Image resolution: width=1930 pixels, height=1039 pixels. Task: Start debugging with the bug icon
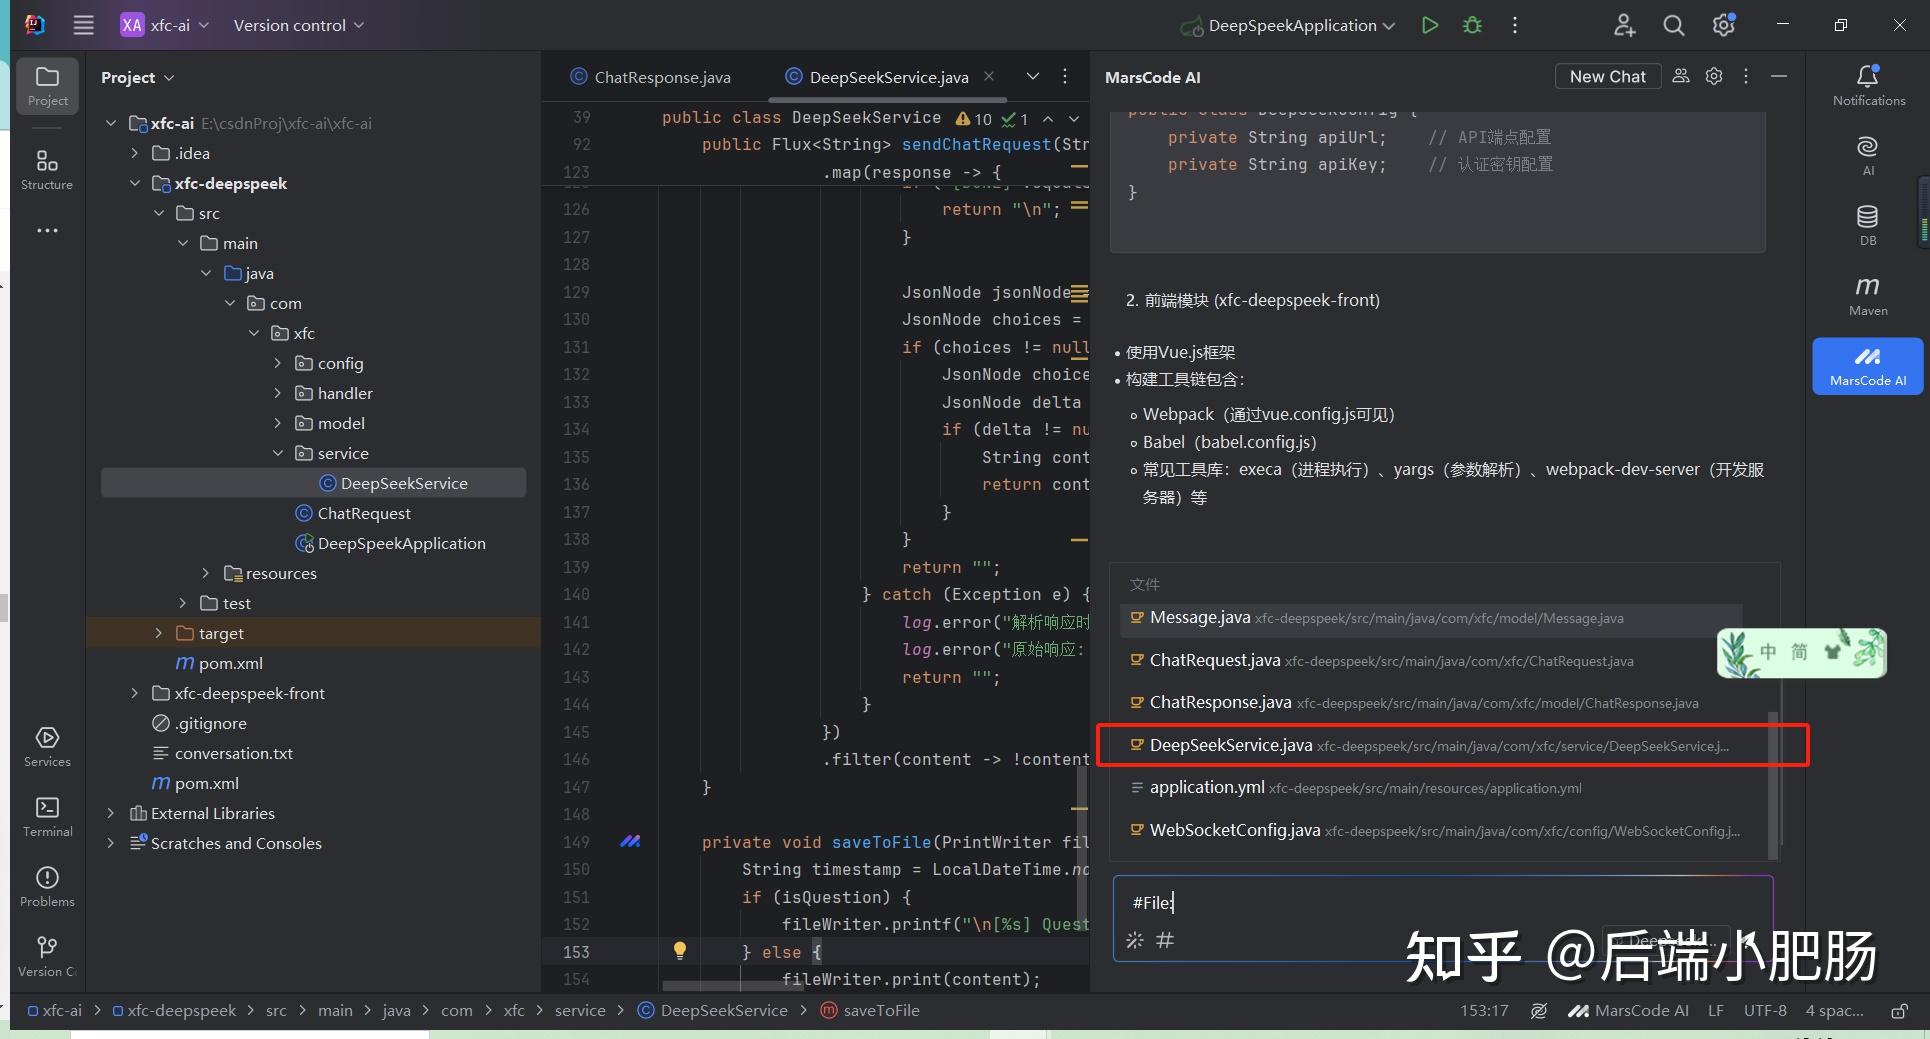click(1471, 25)
